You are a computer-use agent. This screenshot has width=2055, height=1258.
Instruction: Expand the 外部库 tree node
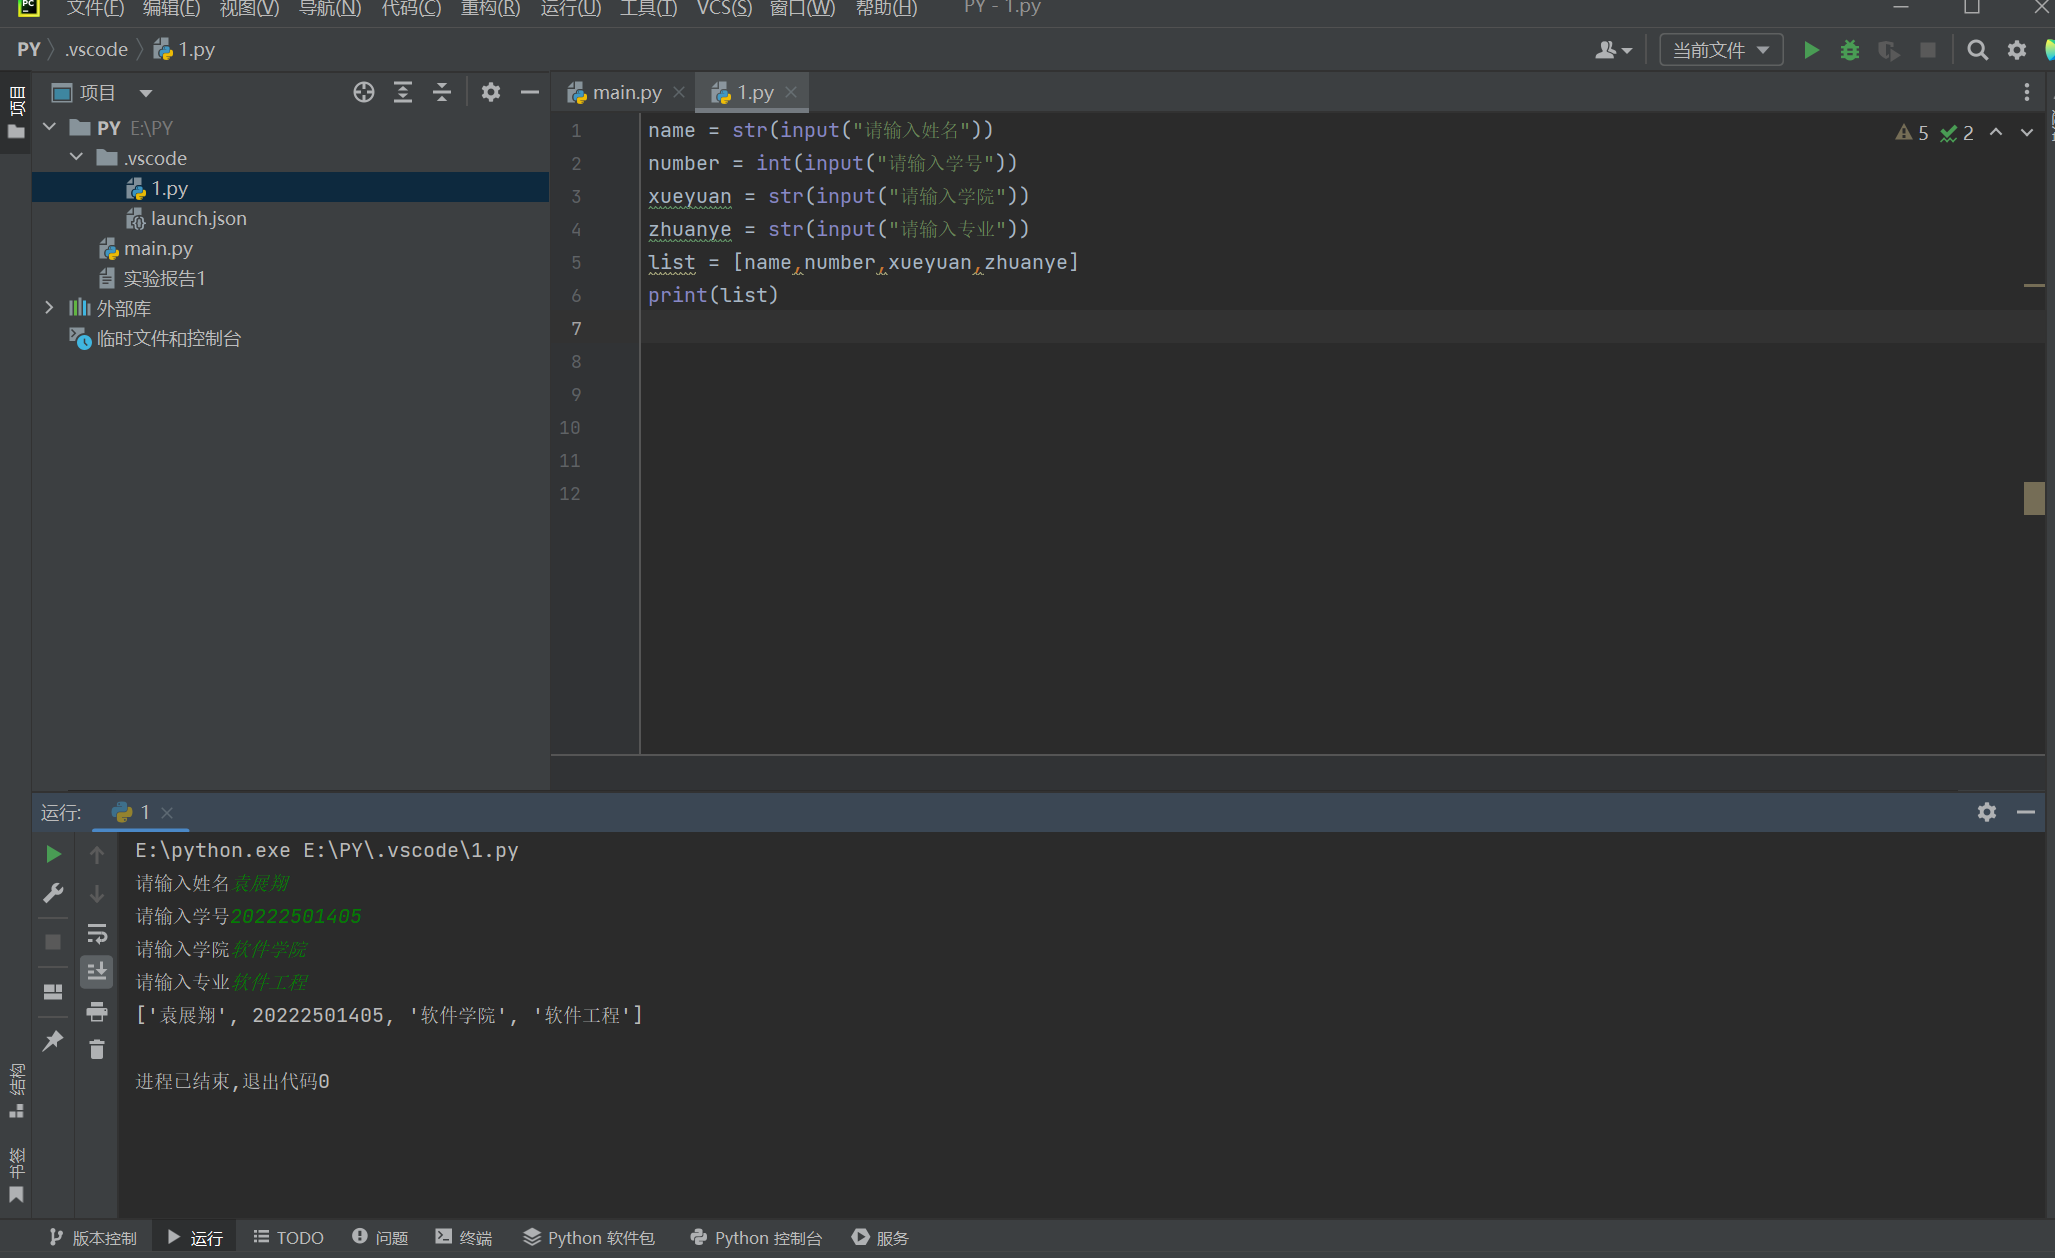click(x=49, y=308)
